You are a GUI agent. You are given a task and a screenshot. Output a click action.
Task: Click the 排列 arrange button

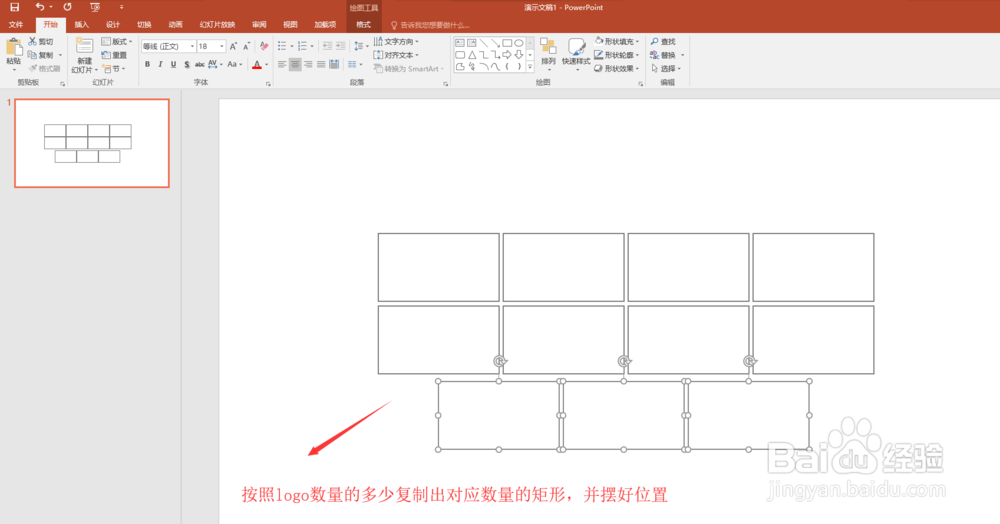pyautogui.click(x=548, y=53)
